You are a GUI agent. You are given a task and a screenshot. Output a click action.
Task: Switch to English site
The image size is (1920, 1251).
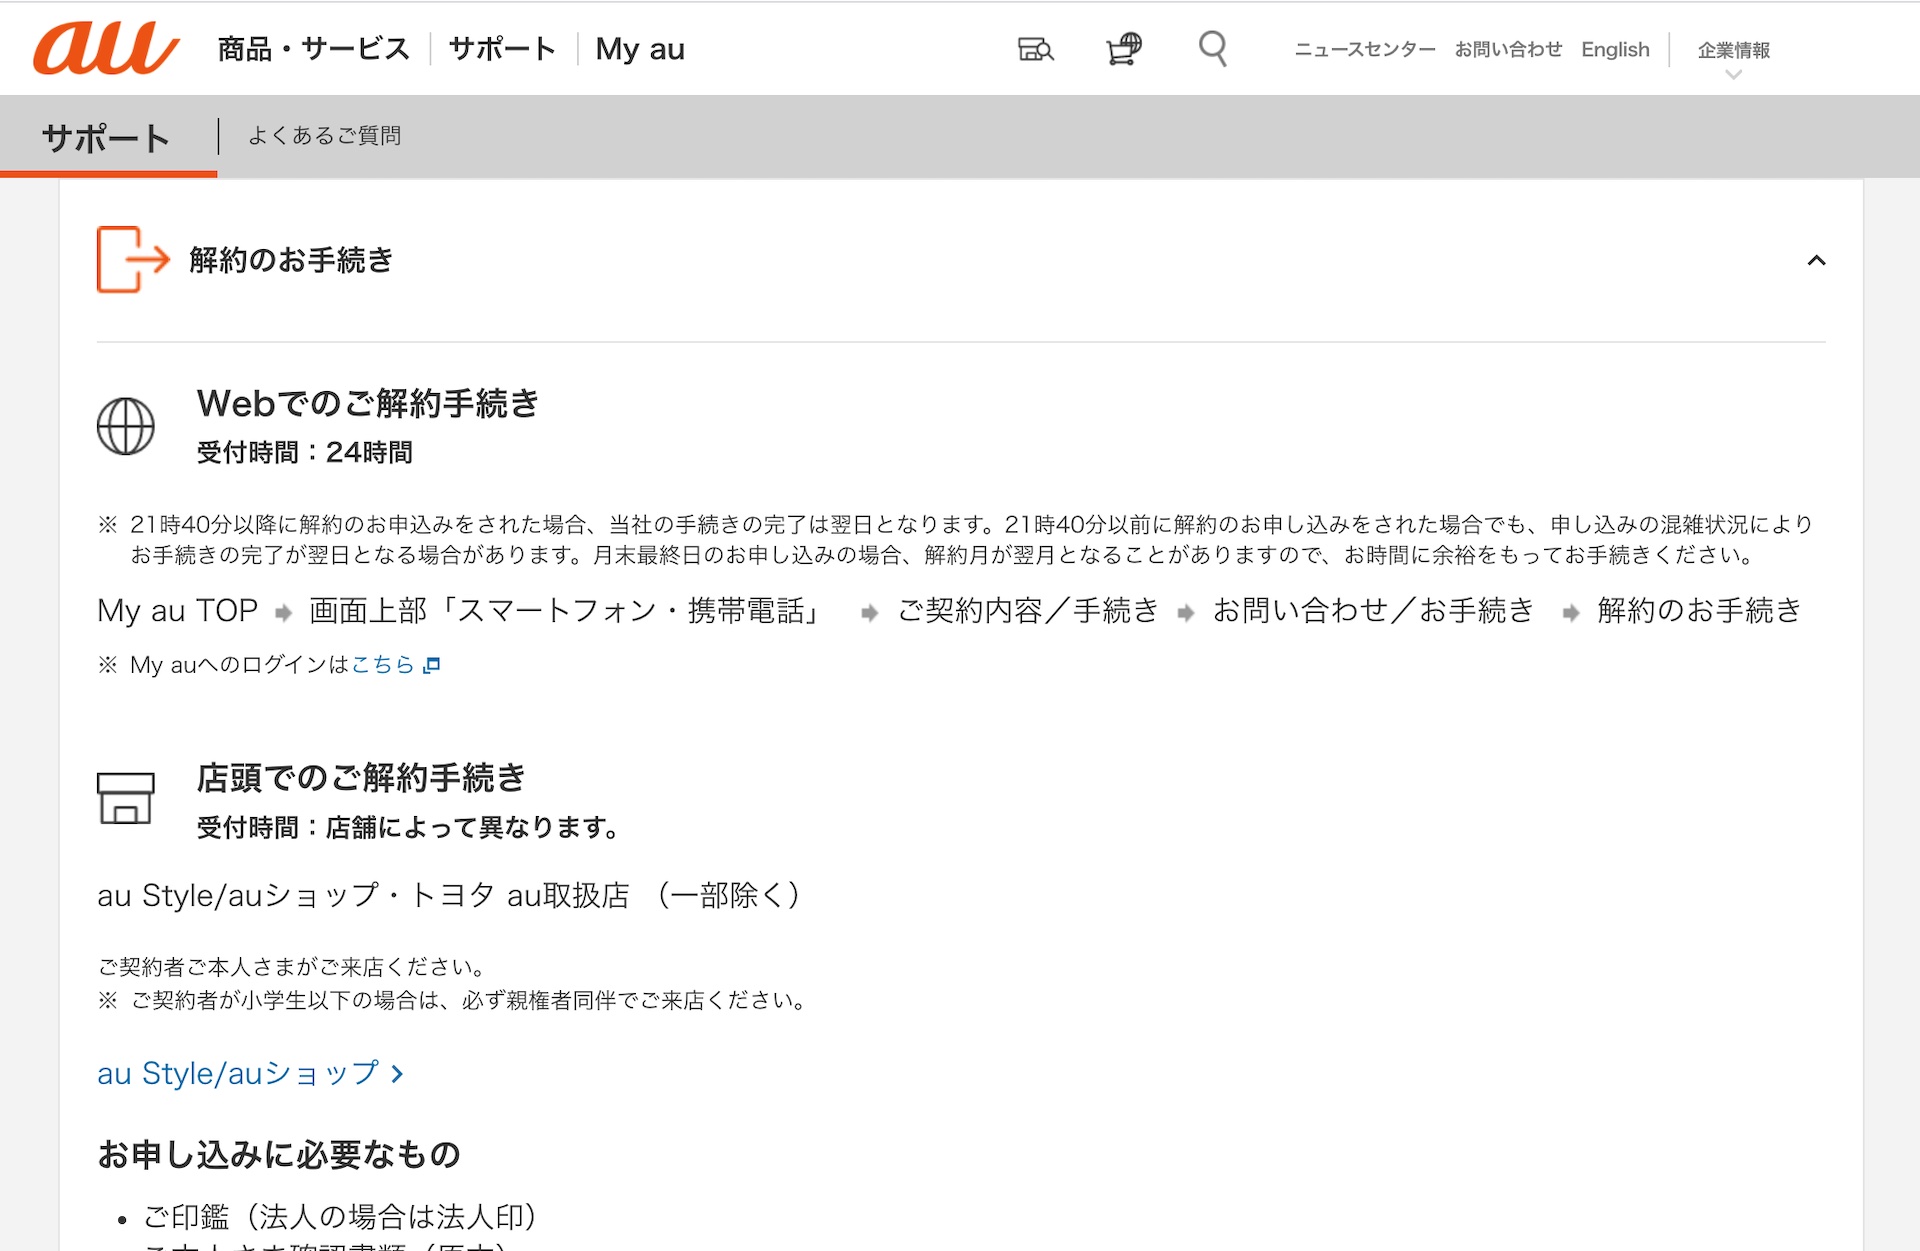coord(1615,49)
